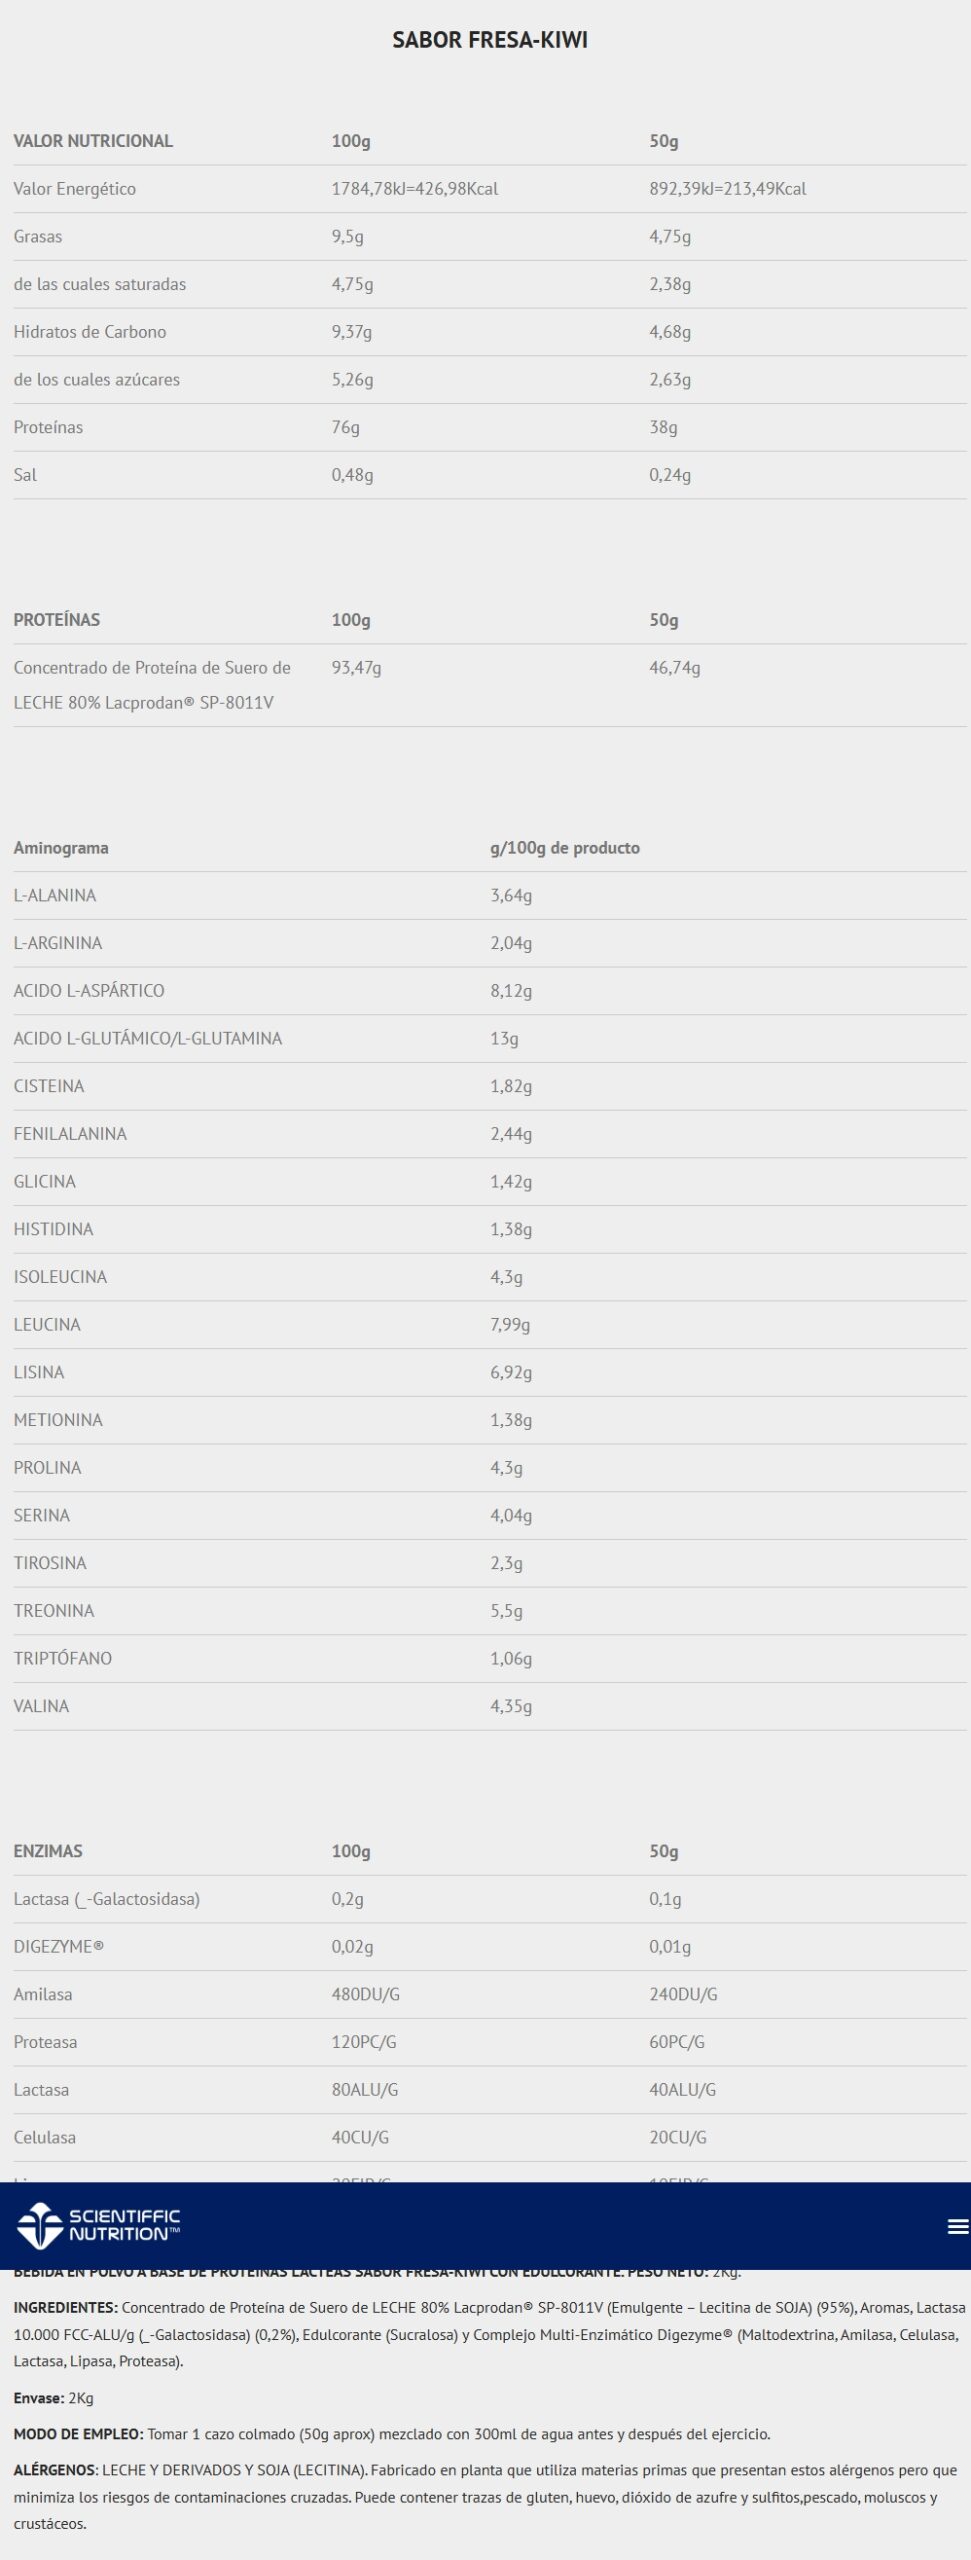
Task: Click the ACIDO L-GLUTÁMICO/L-GLUTAMINA row
Action: 148,1039
